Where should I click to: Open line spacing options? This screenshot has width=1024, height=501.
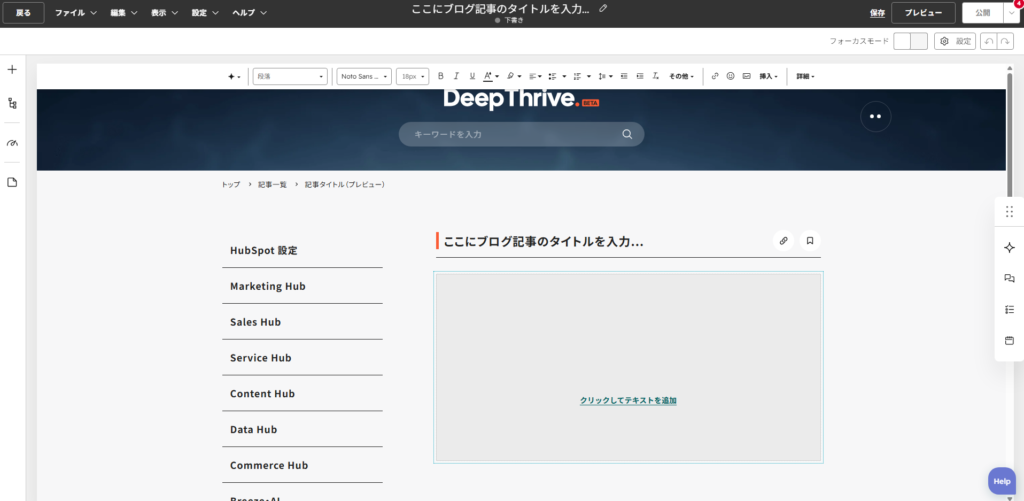point(605,76)
